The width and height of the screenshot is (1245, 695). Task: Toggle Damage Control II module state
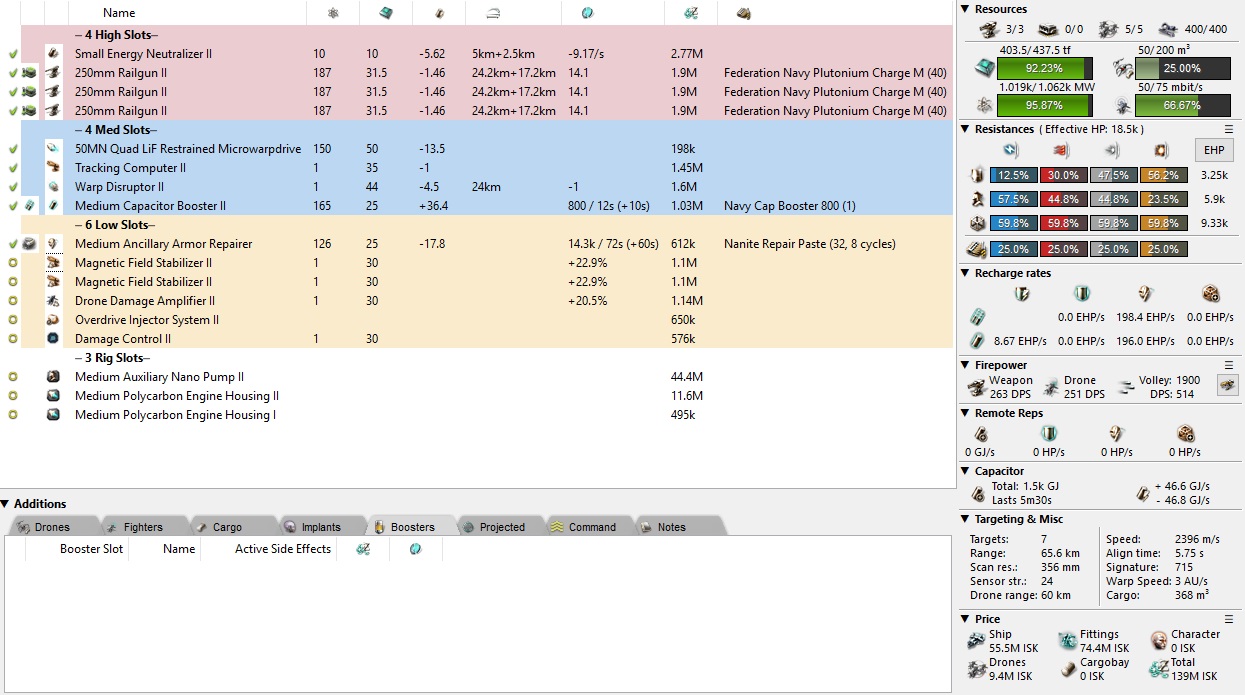pos(12,339)
